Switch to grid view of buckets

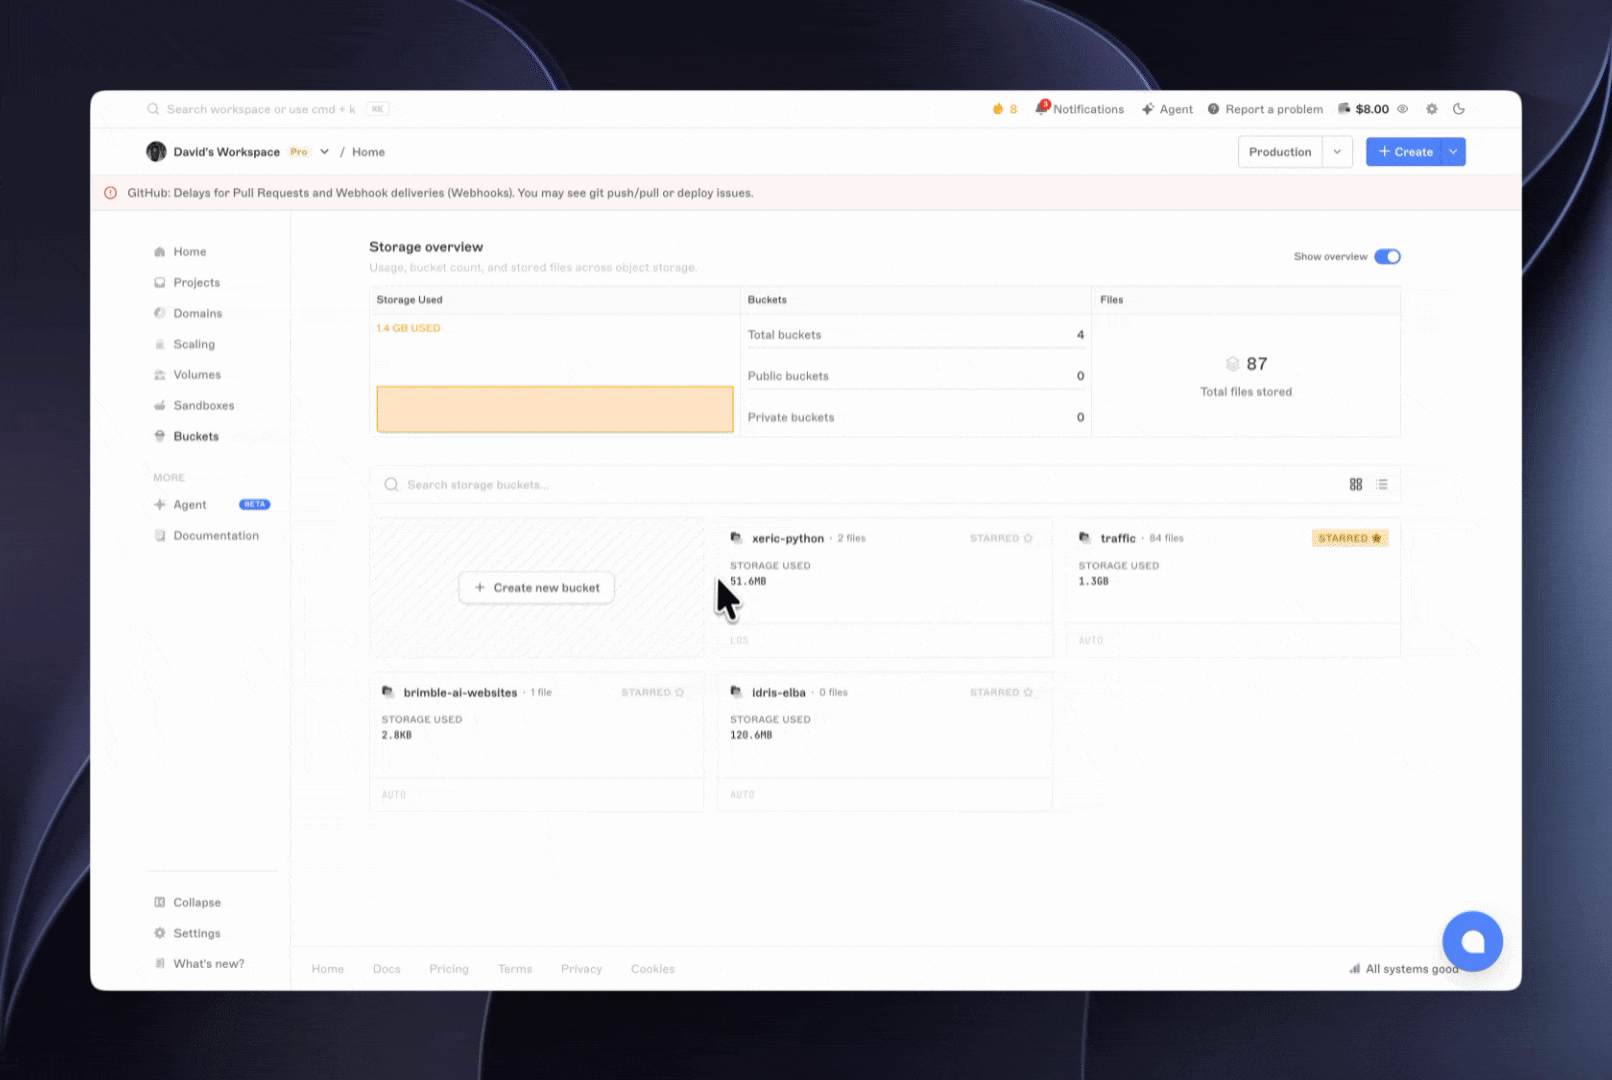1356,484
